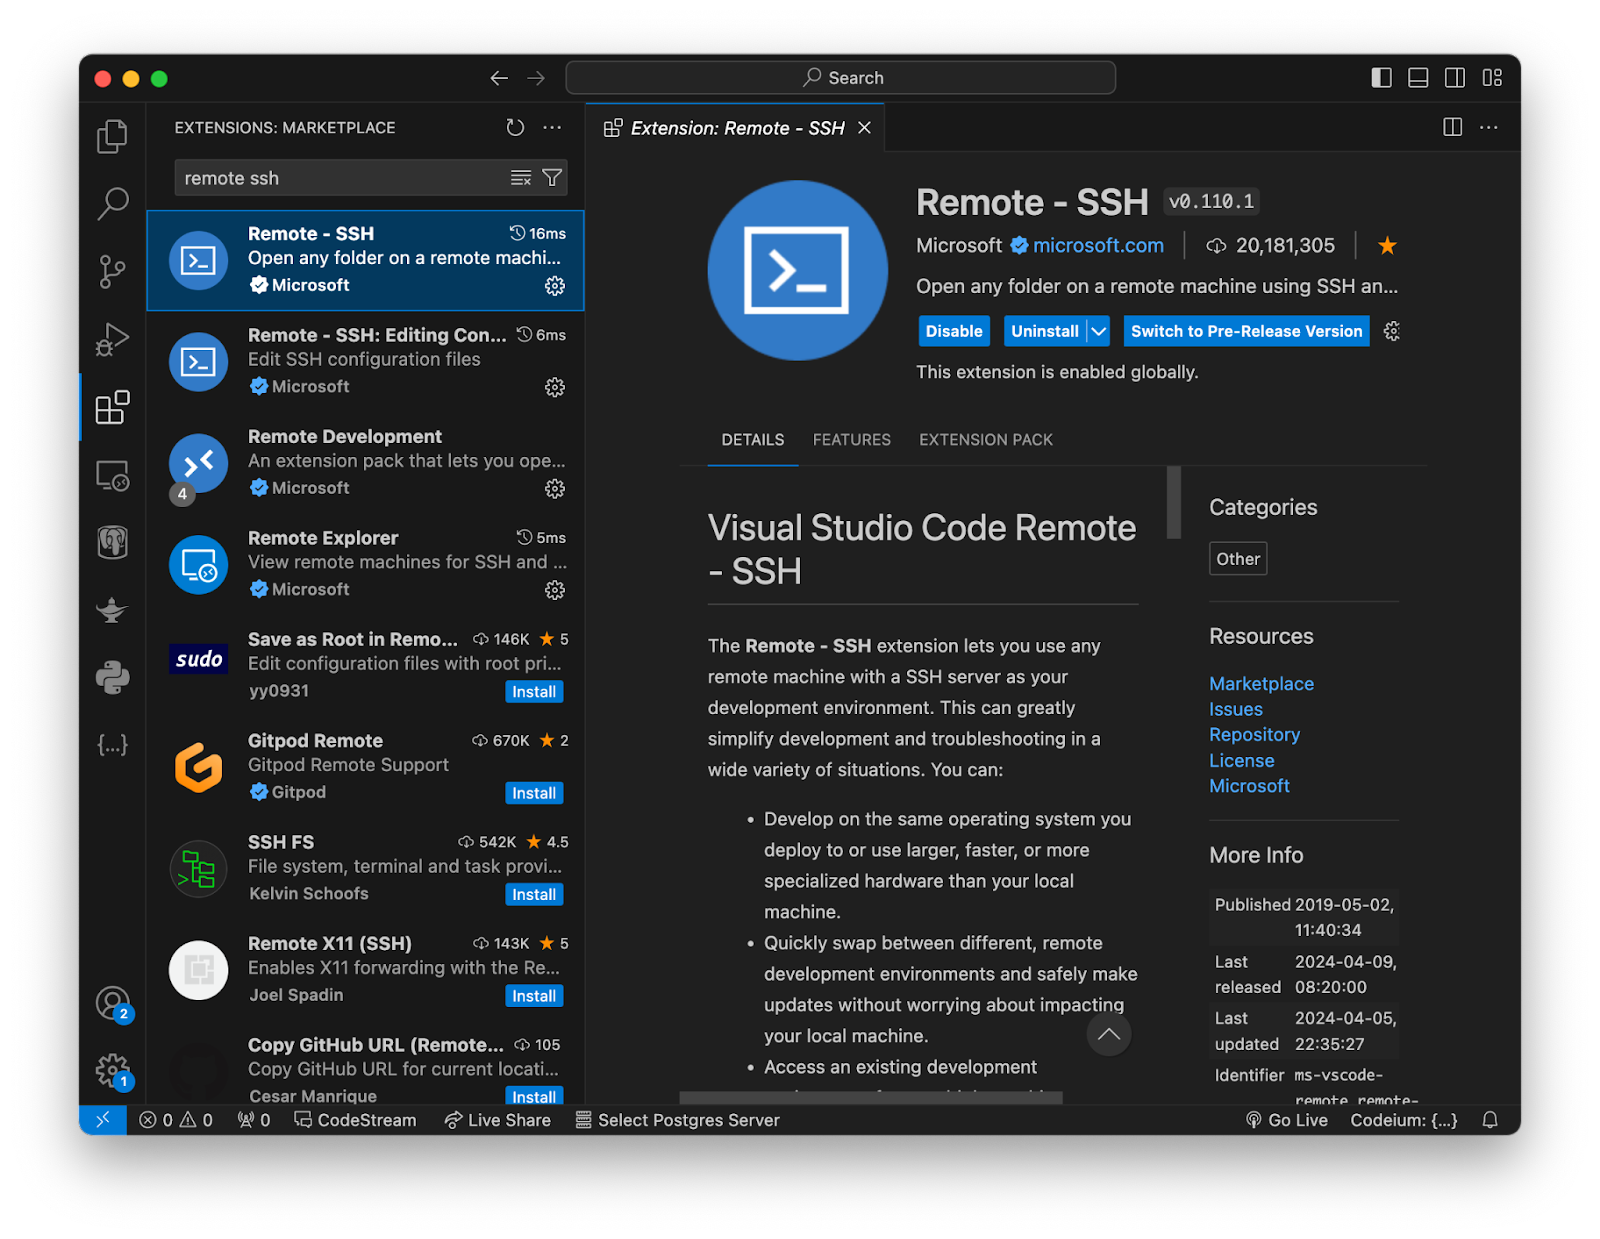Screen dimensions: 1600x1239
Task: Click Go Live in status bar
Action: tap(1286, 1120)
